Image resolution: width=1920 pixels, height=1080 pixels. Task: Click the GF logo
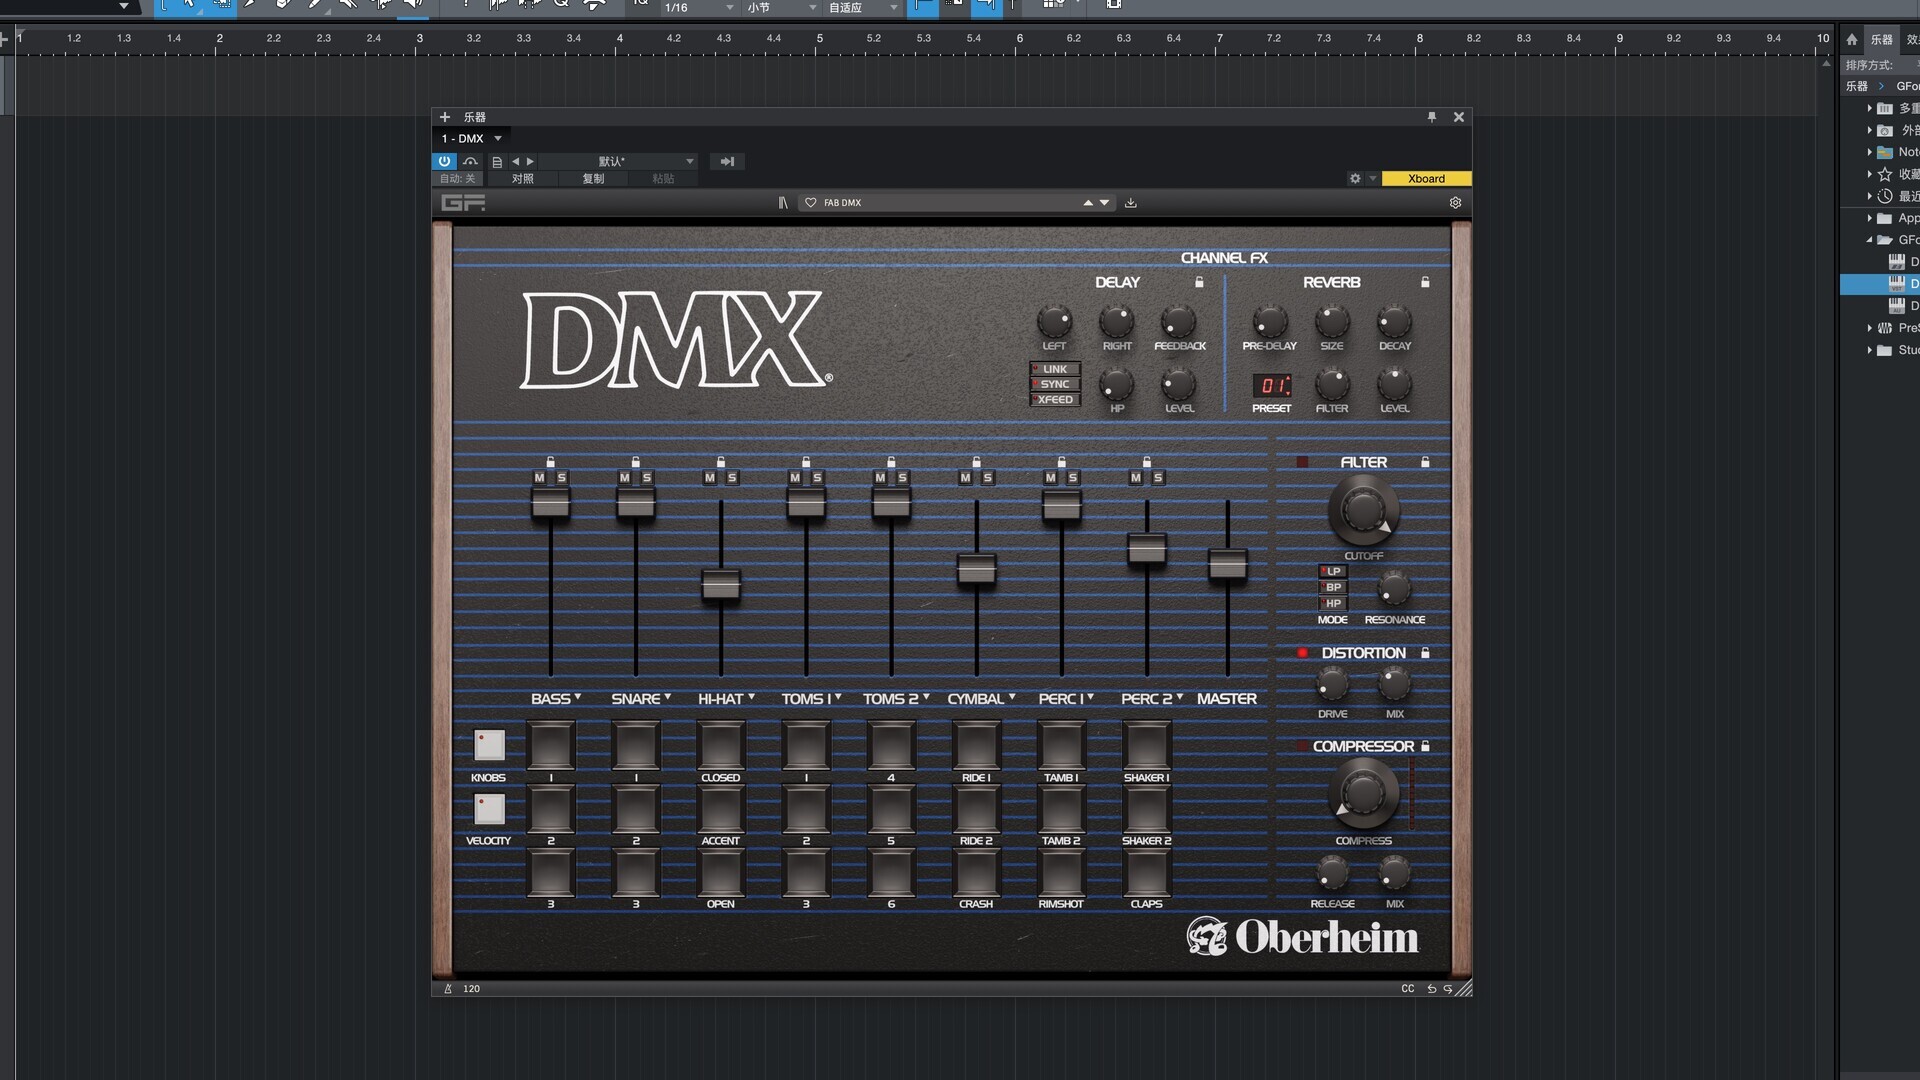coord(463,203)
